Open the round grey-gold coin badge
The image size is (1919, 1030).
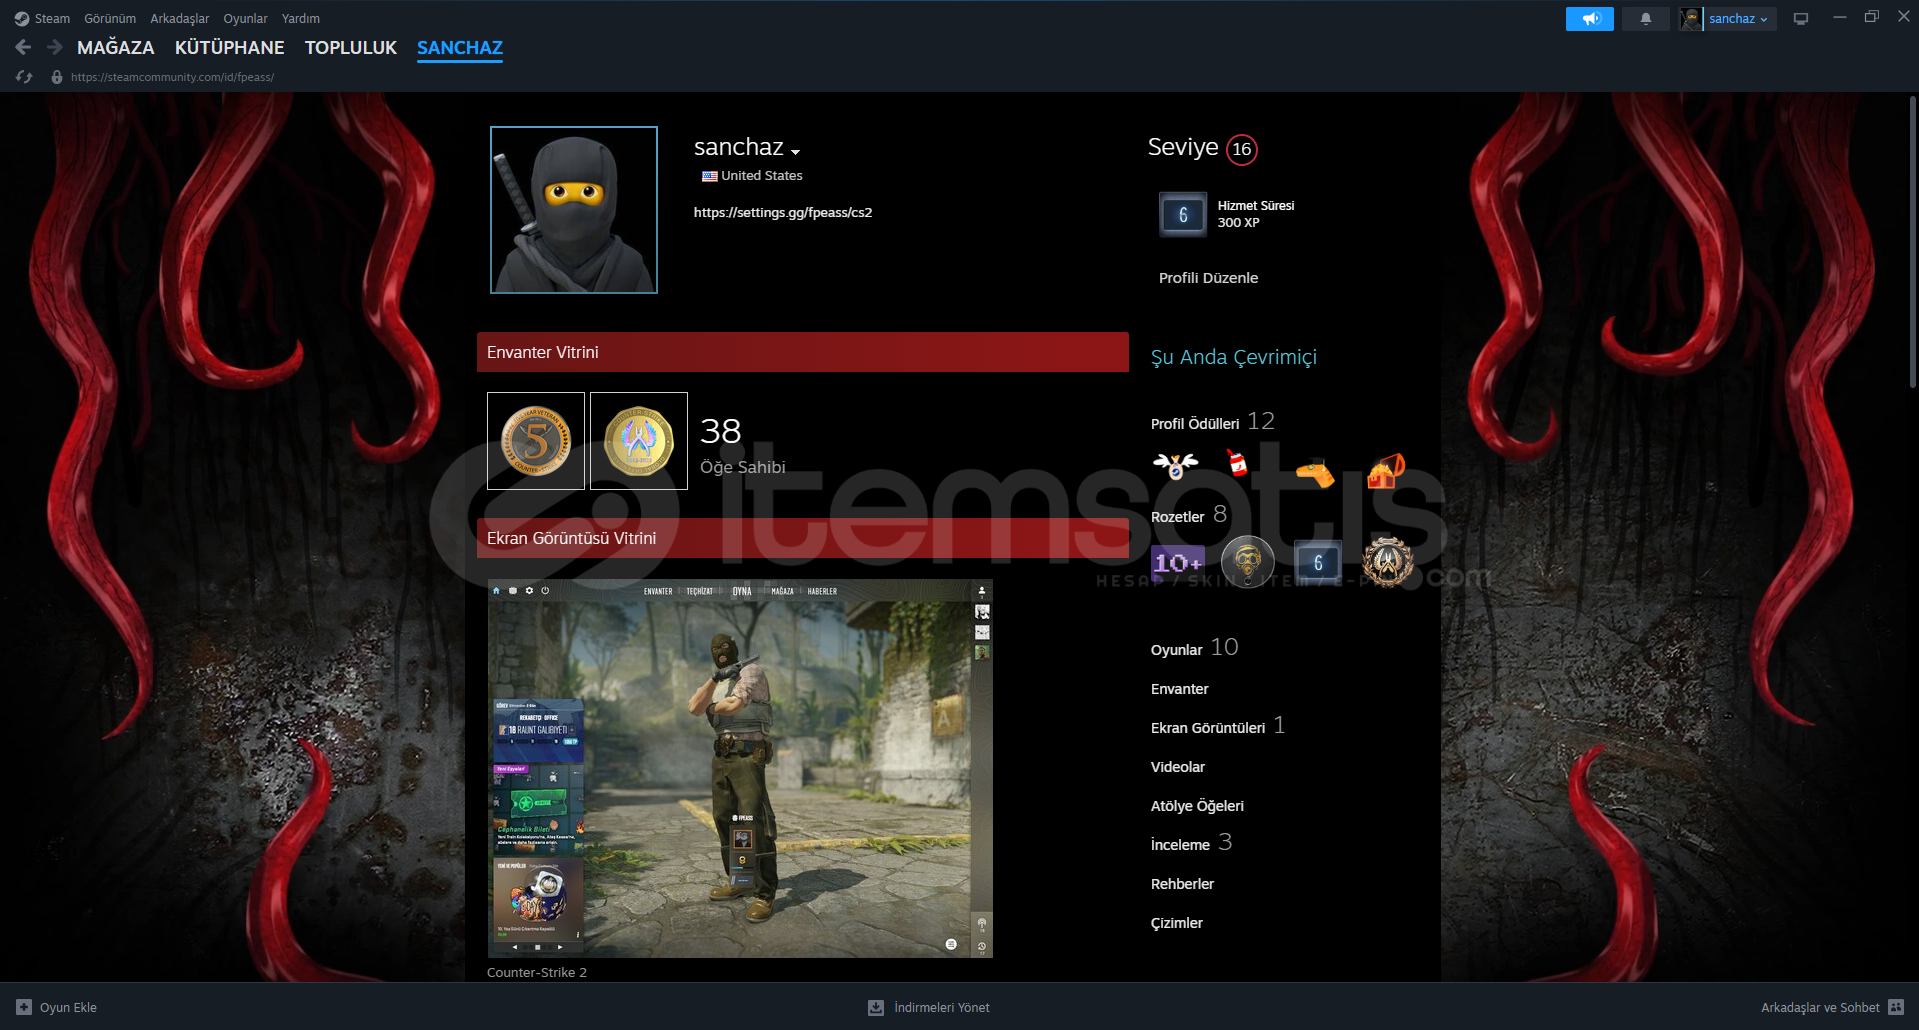[1248, 562]
